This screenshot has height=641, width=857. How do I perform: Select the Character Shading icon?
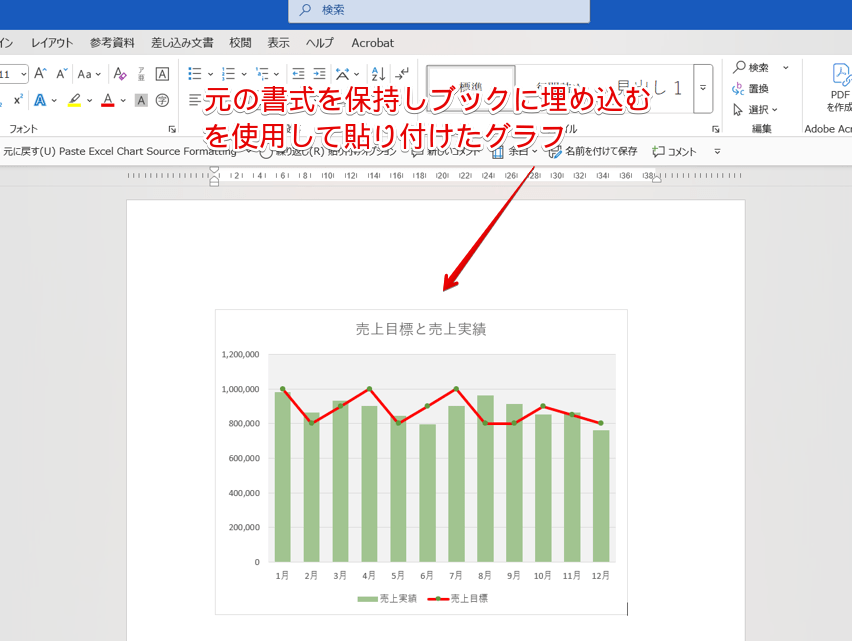click(x=140, y=100)
